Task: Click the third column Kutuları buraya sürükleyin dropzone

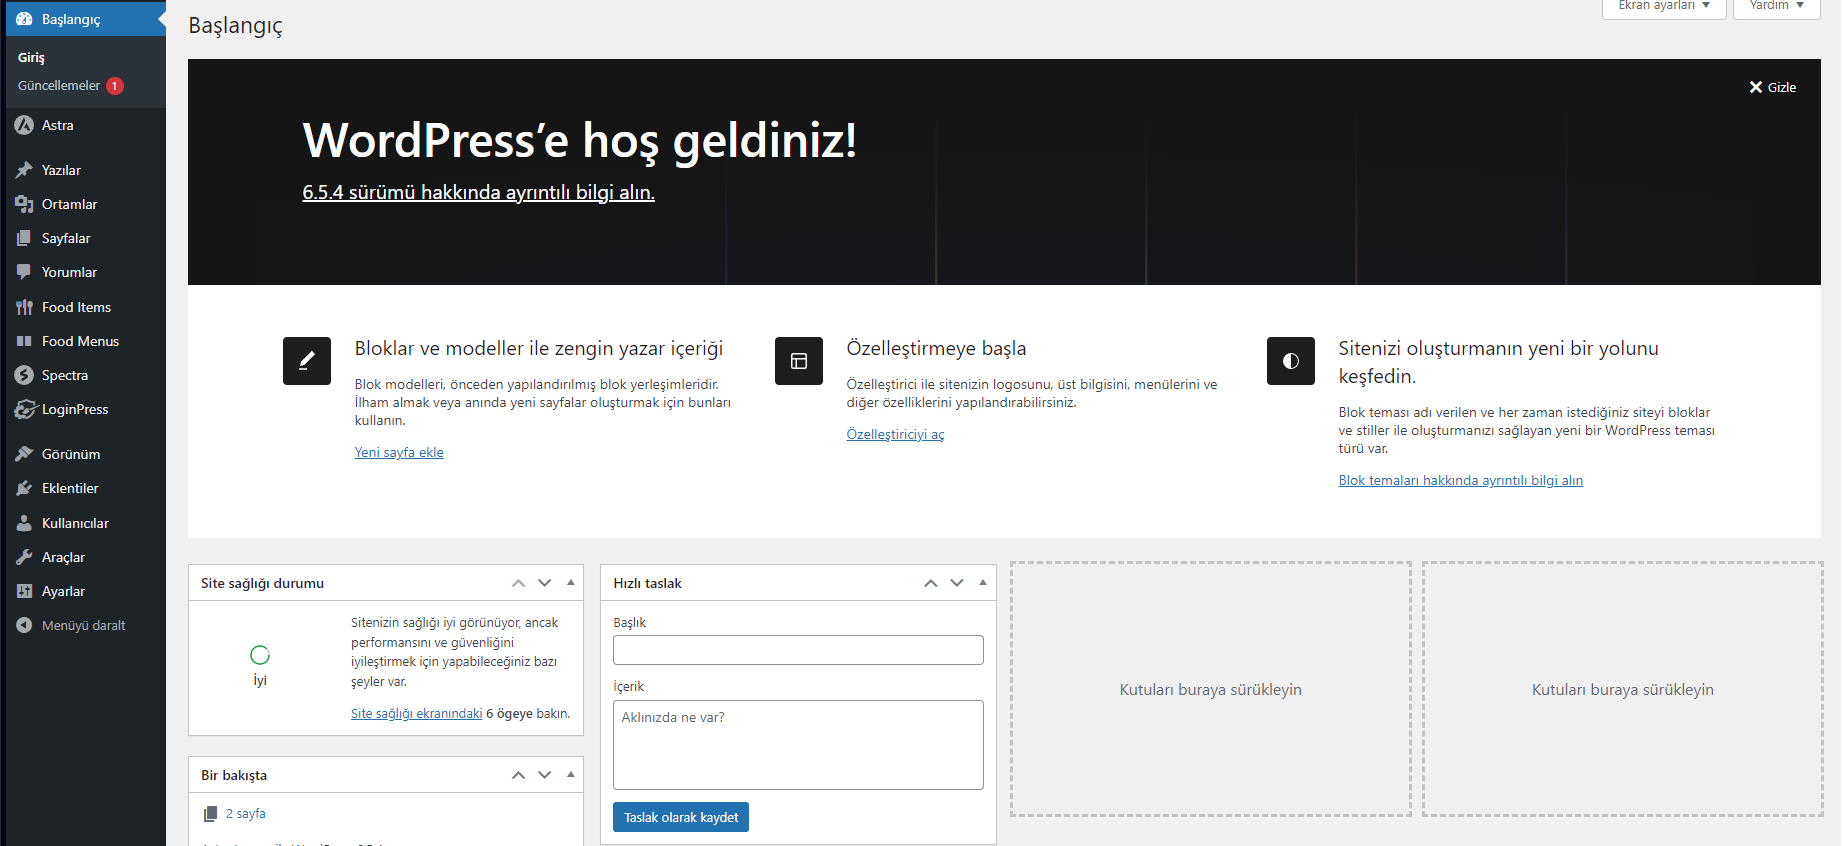Action: (x=1211, y=689)
